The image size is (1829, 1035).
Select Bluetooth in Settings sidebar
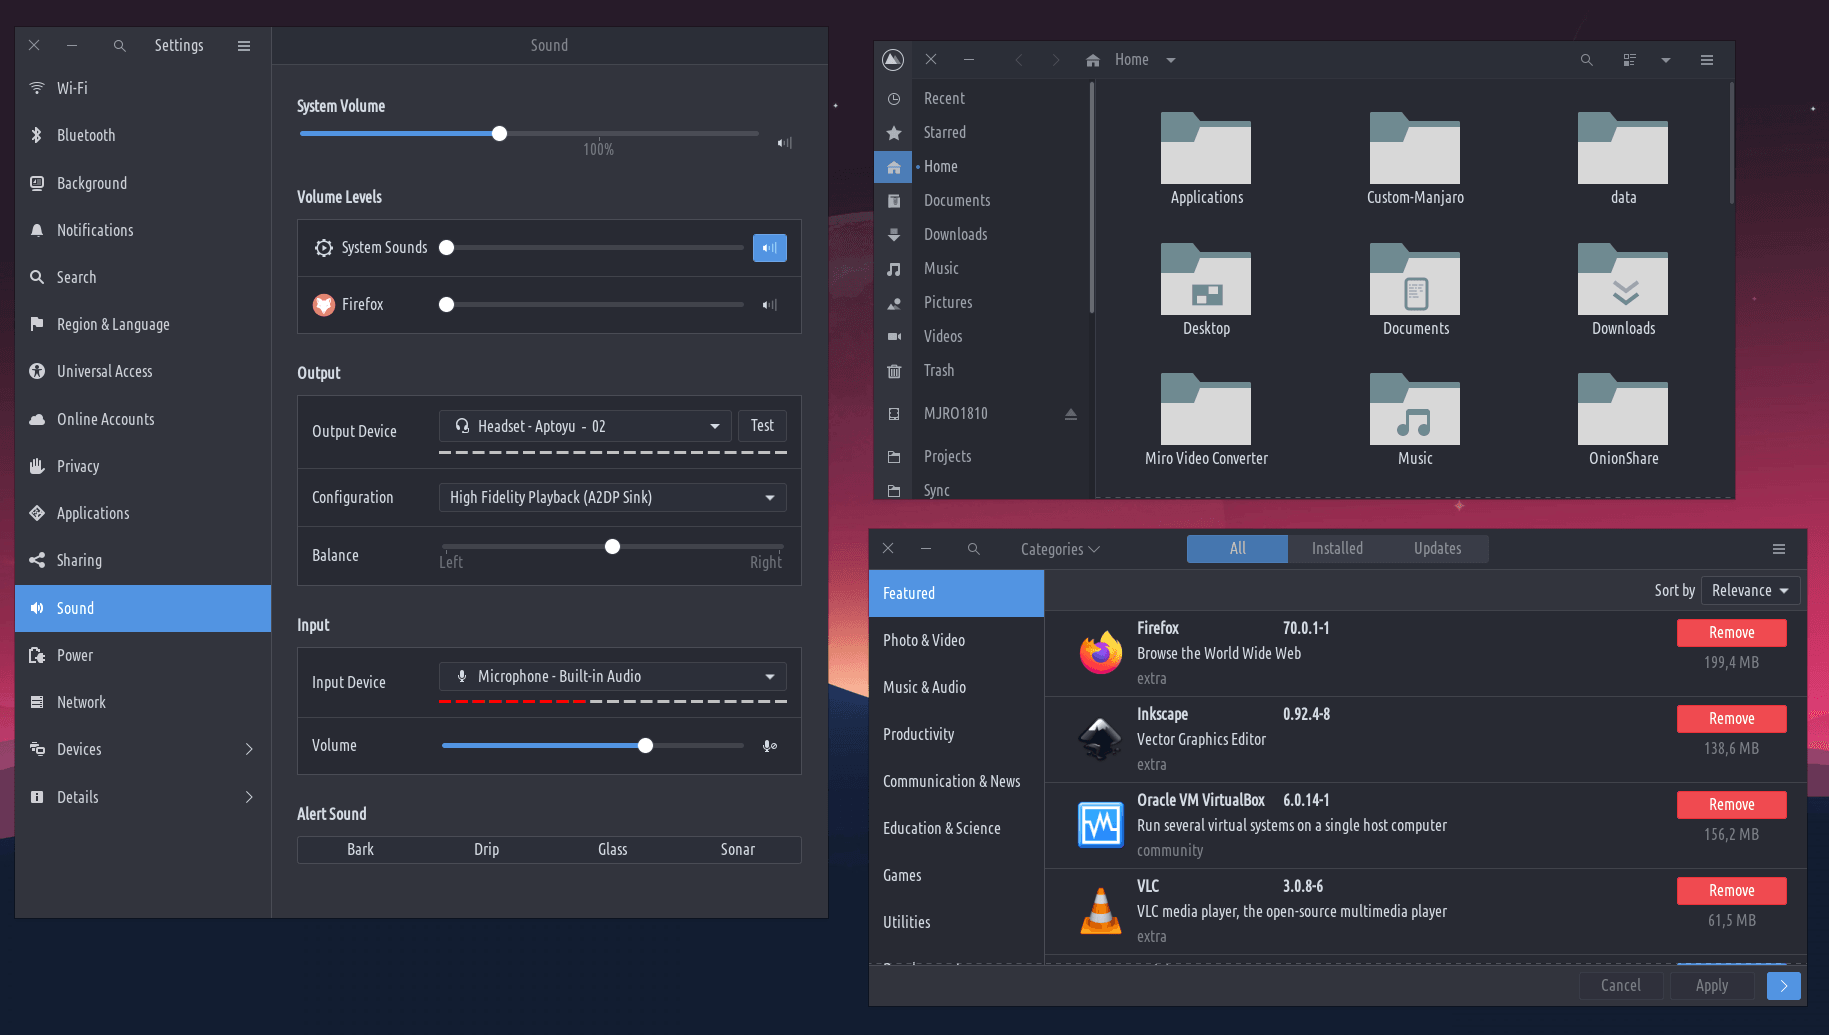point(86,136)
